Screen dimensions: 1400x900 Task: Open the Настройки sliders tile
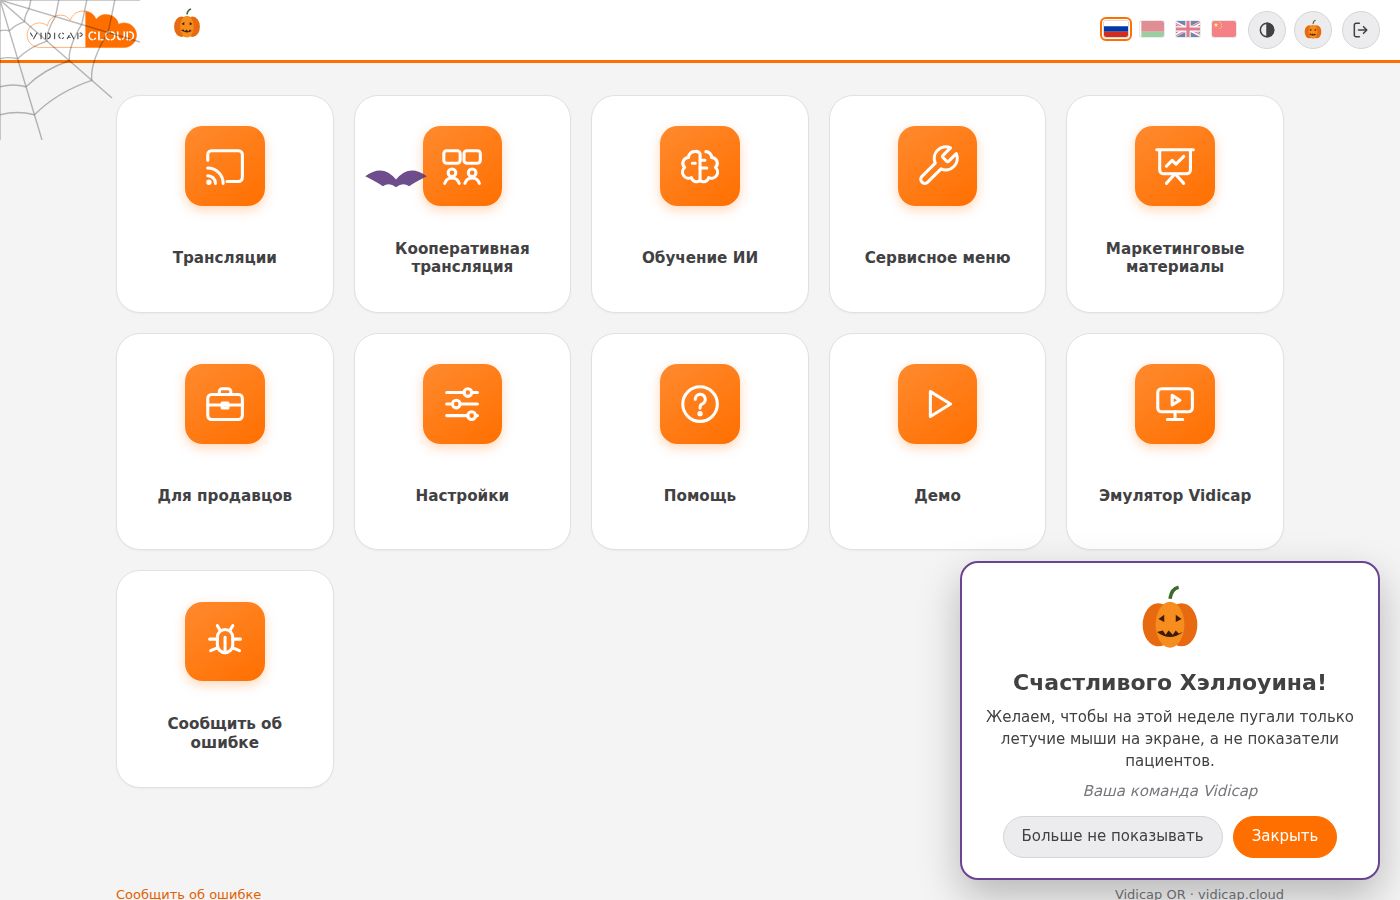coord(462,441)
